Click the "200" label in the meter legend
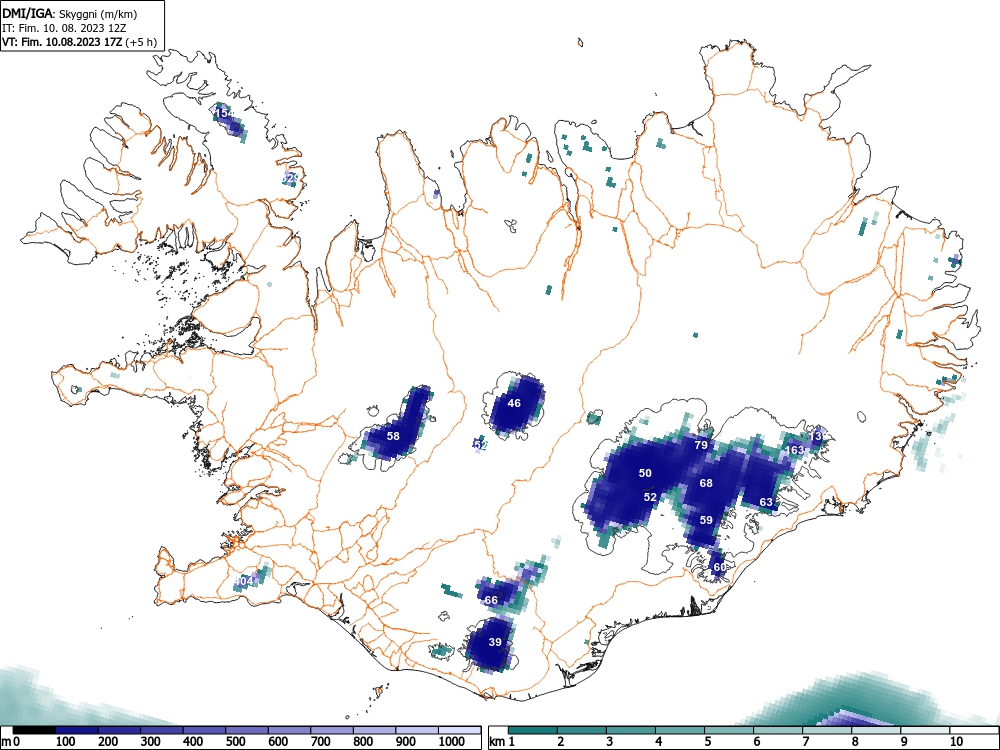The height and width of the screenshot is (750, 1000). (108, 742)
